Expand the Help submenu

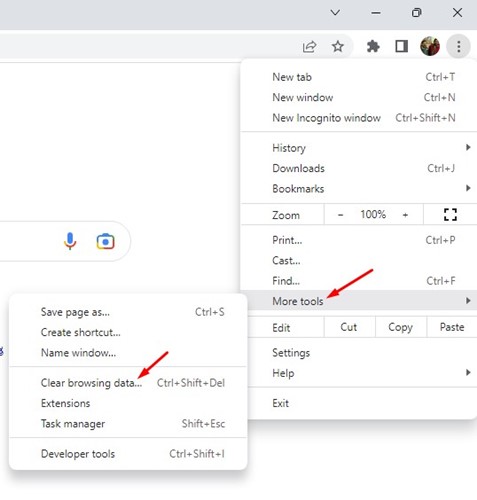[358, 373]
